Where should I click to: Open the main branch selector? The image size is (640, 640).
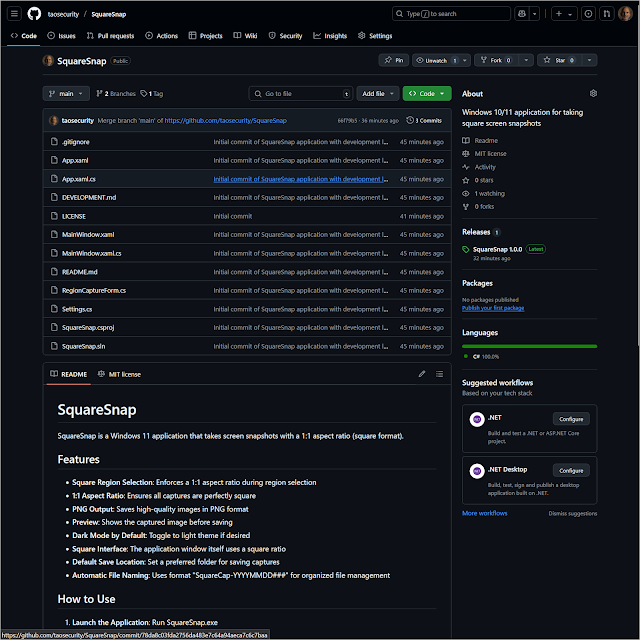pyautogui.click(x=66, y=93)
